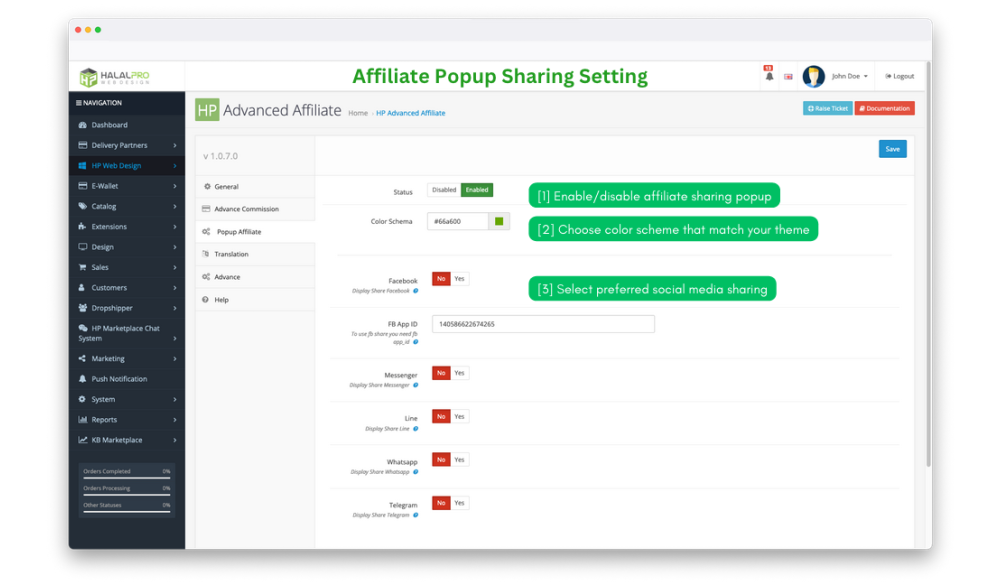The image size is (1000, 585).
Task: Click the green color schema swatch
Action: (499, 221)
